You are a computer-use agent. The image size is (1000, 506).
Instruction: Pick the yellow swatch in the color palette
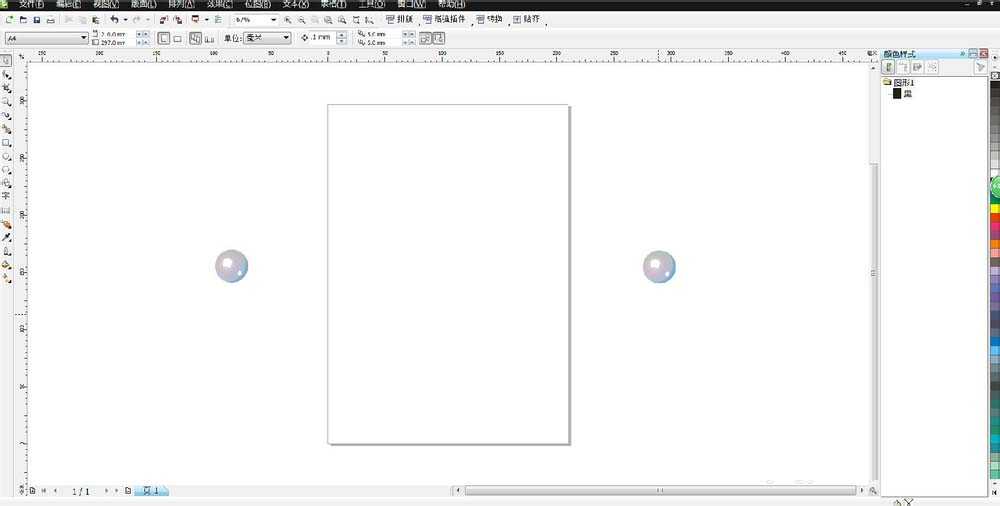click(x=995, y=208)
